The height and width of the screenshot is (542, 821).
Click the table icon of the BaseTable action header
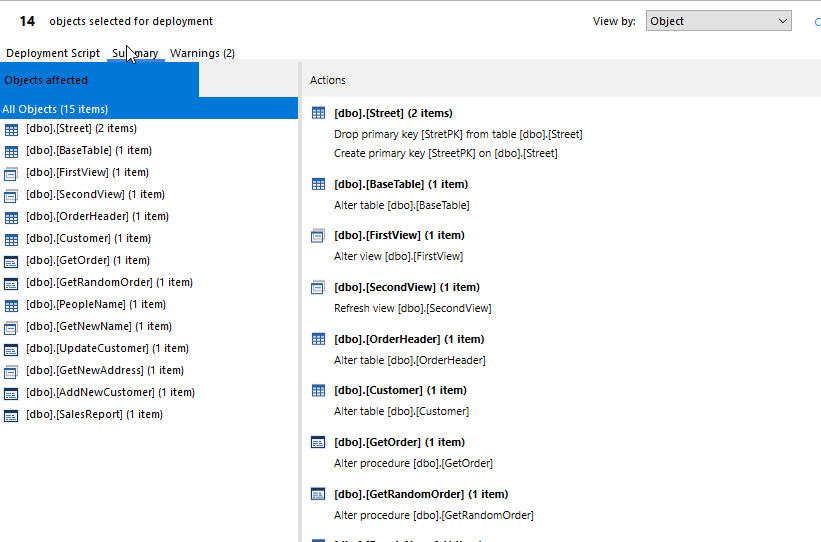coord(318,184)
